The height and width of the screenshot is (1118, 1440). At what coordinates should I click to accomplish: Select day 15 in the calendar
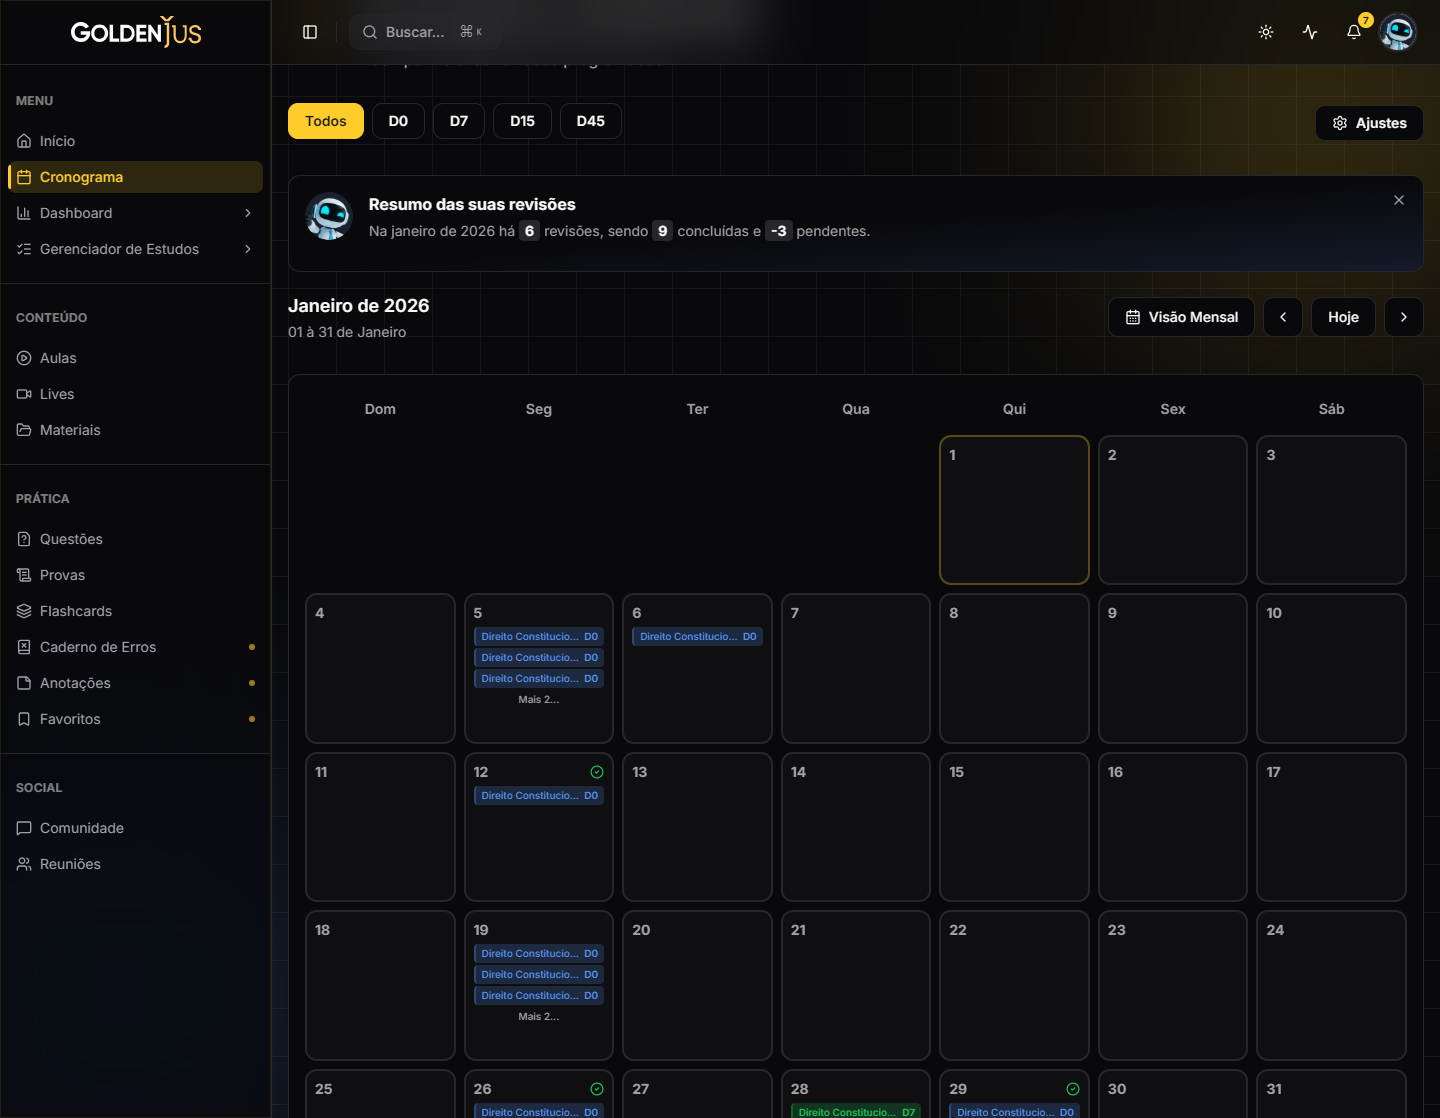(x=1014, y=827)
